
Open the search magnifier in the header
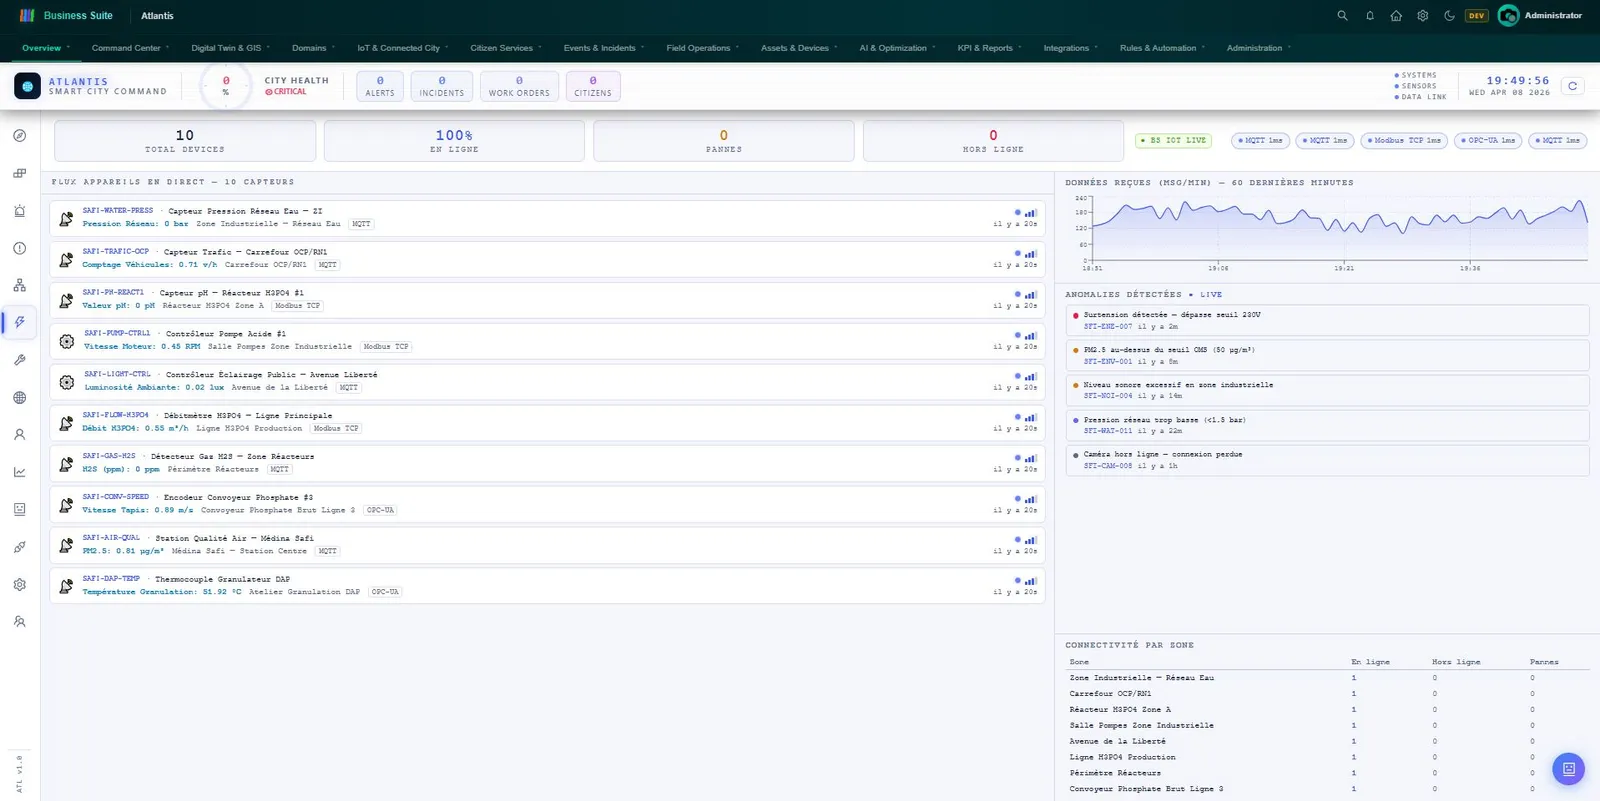[1342, 16]
